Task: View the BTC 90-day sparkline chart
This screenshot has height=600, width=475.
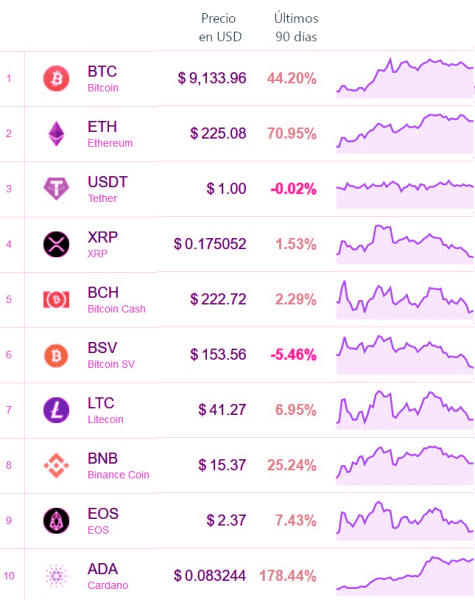Action: (405, 78)
